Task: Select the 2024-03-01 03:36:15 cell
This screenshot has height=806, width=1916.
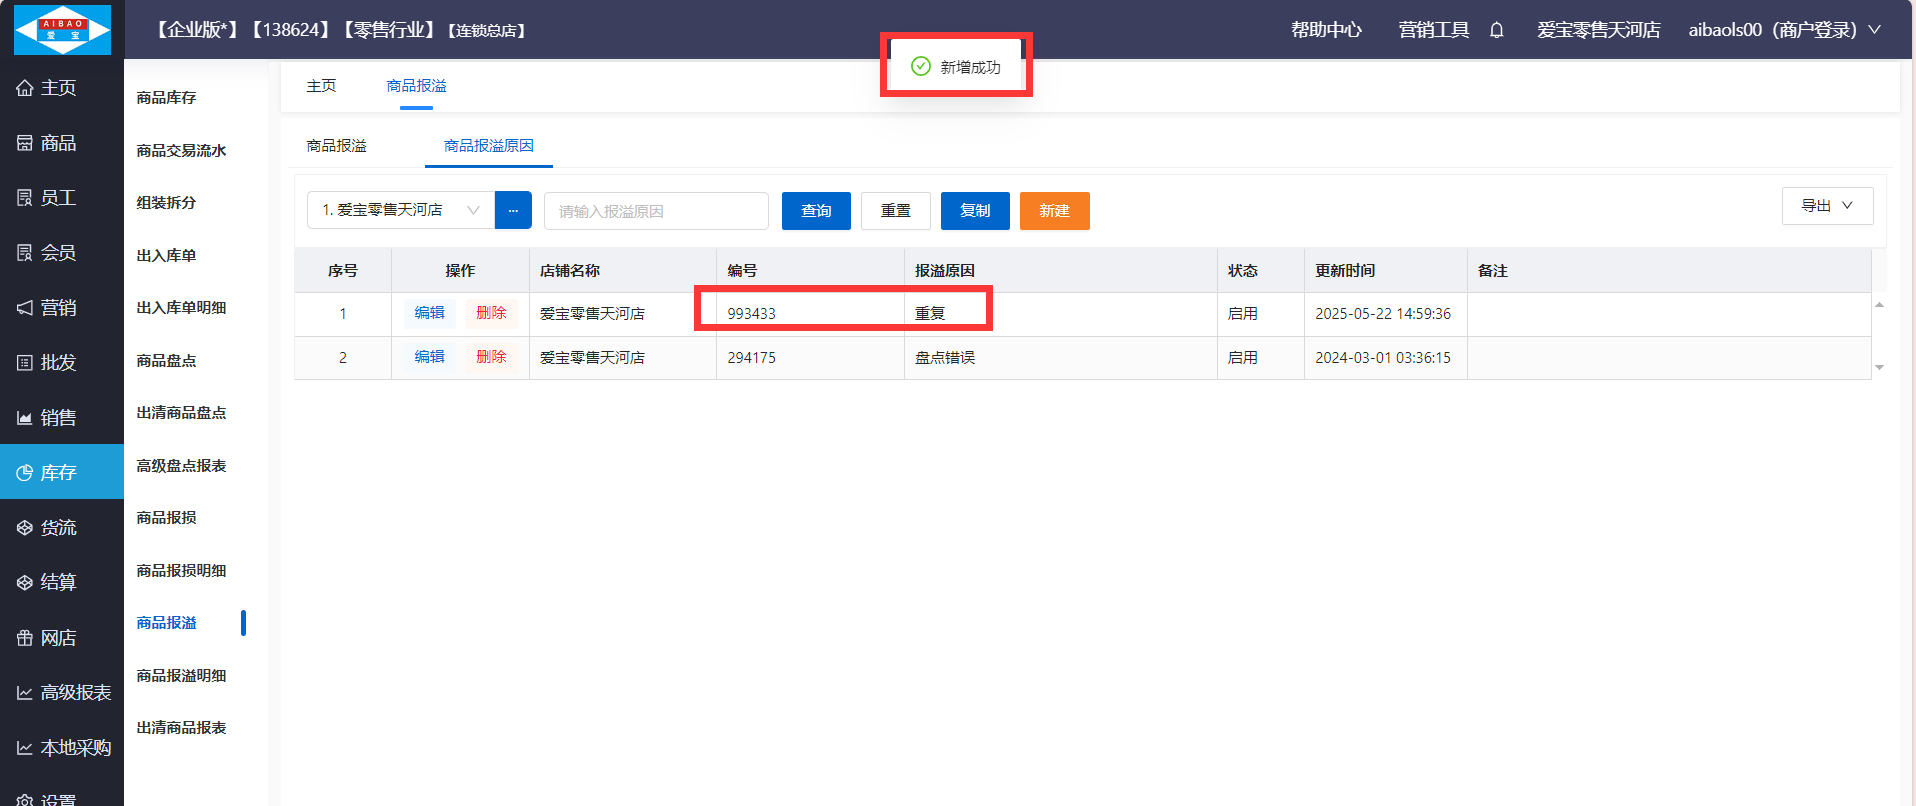Action: (1386, 358)
